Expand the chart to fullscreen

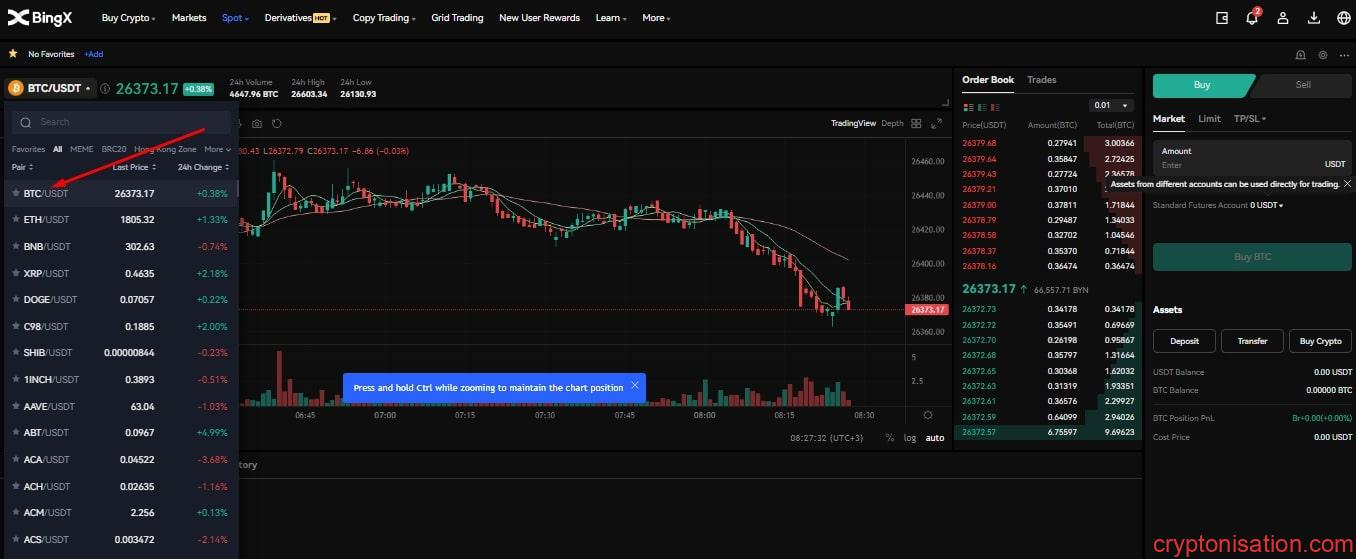click(936, 124)
